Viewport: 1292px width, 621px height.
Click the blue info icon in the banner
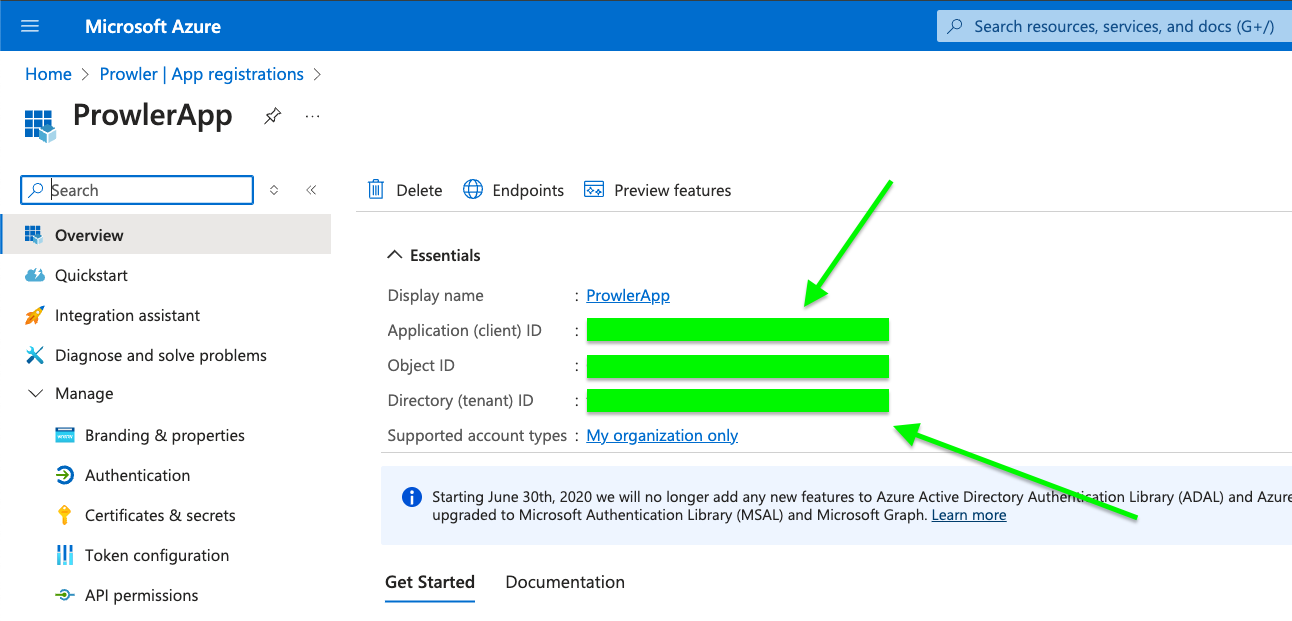(411, 497)
